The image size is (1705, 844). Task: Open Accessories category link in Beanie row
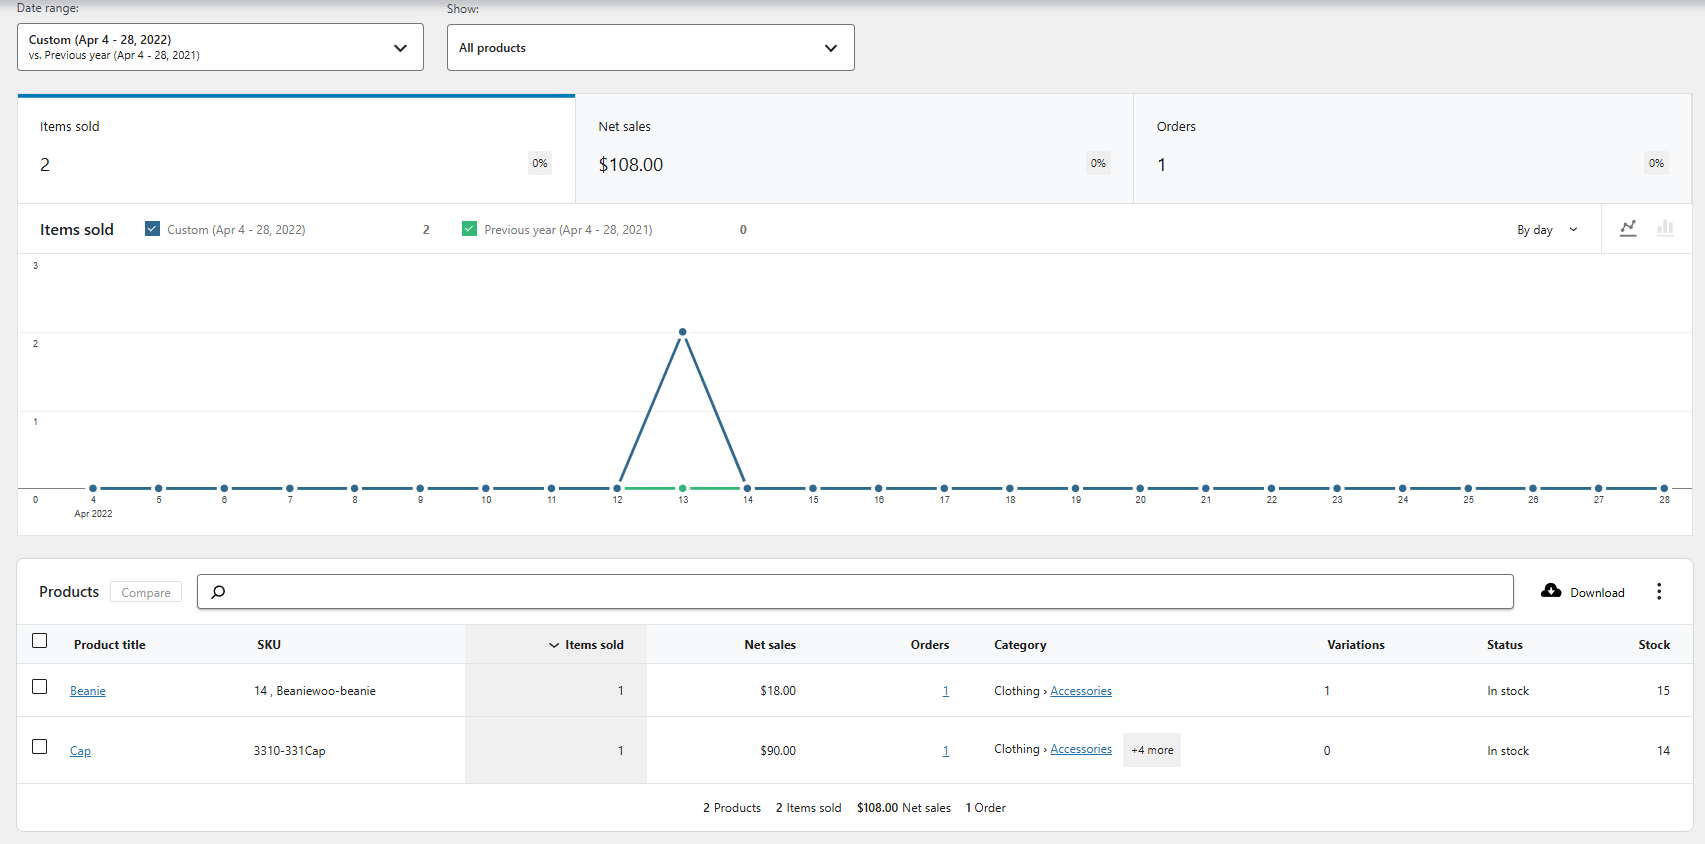1081,691
